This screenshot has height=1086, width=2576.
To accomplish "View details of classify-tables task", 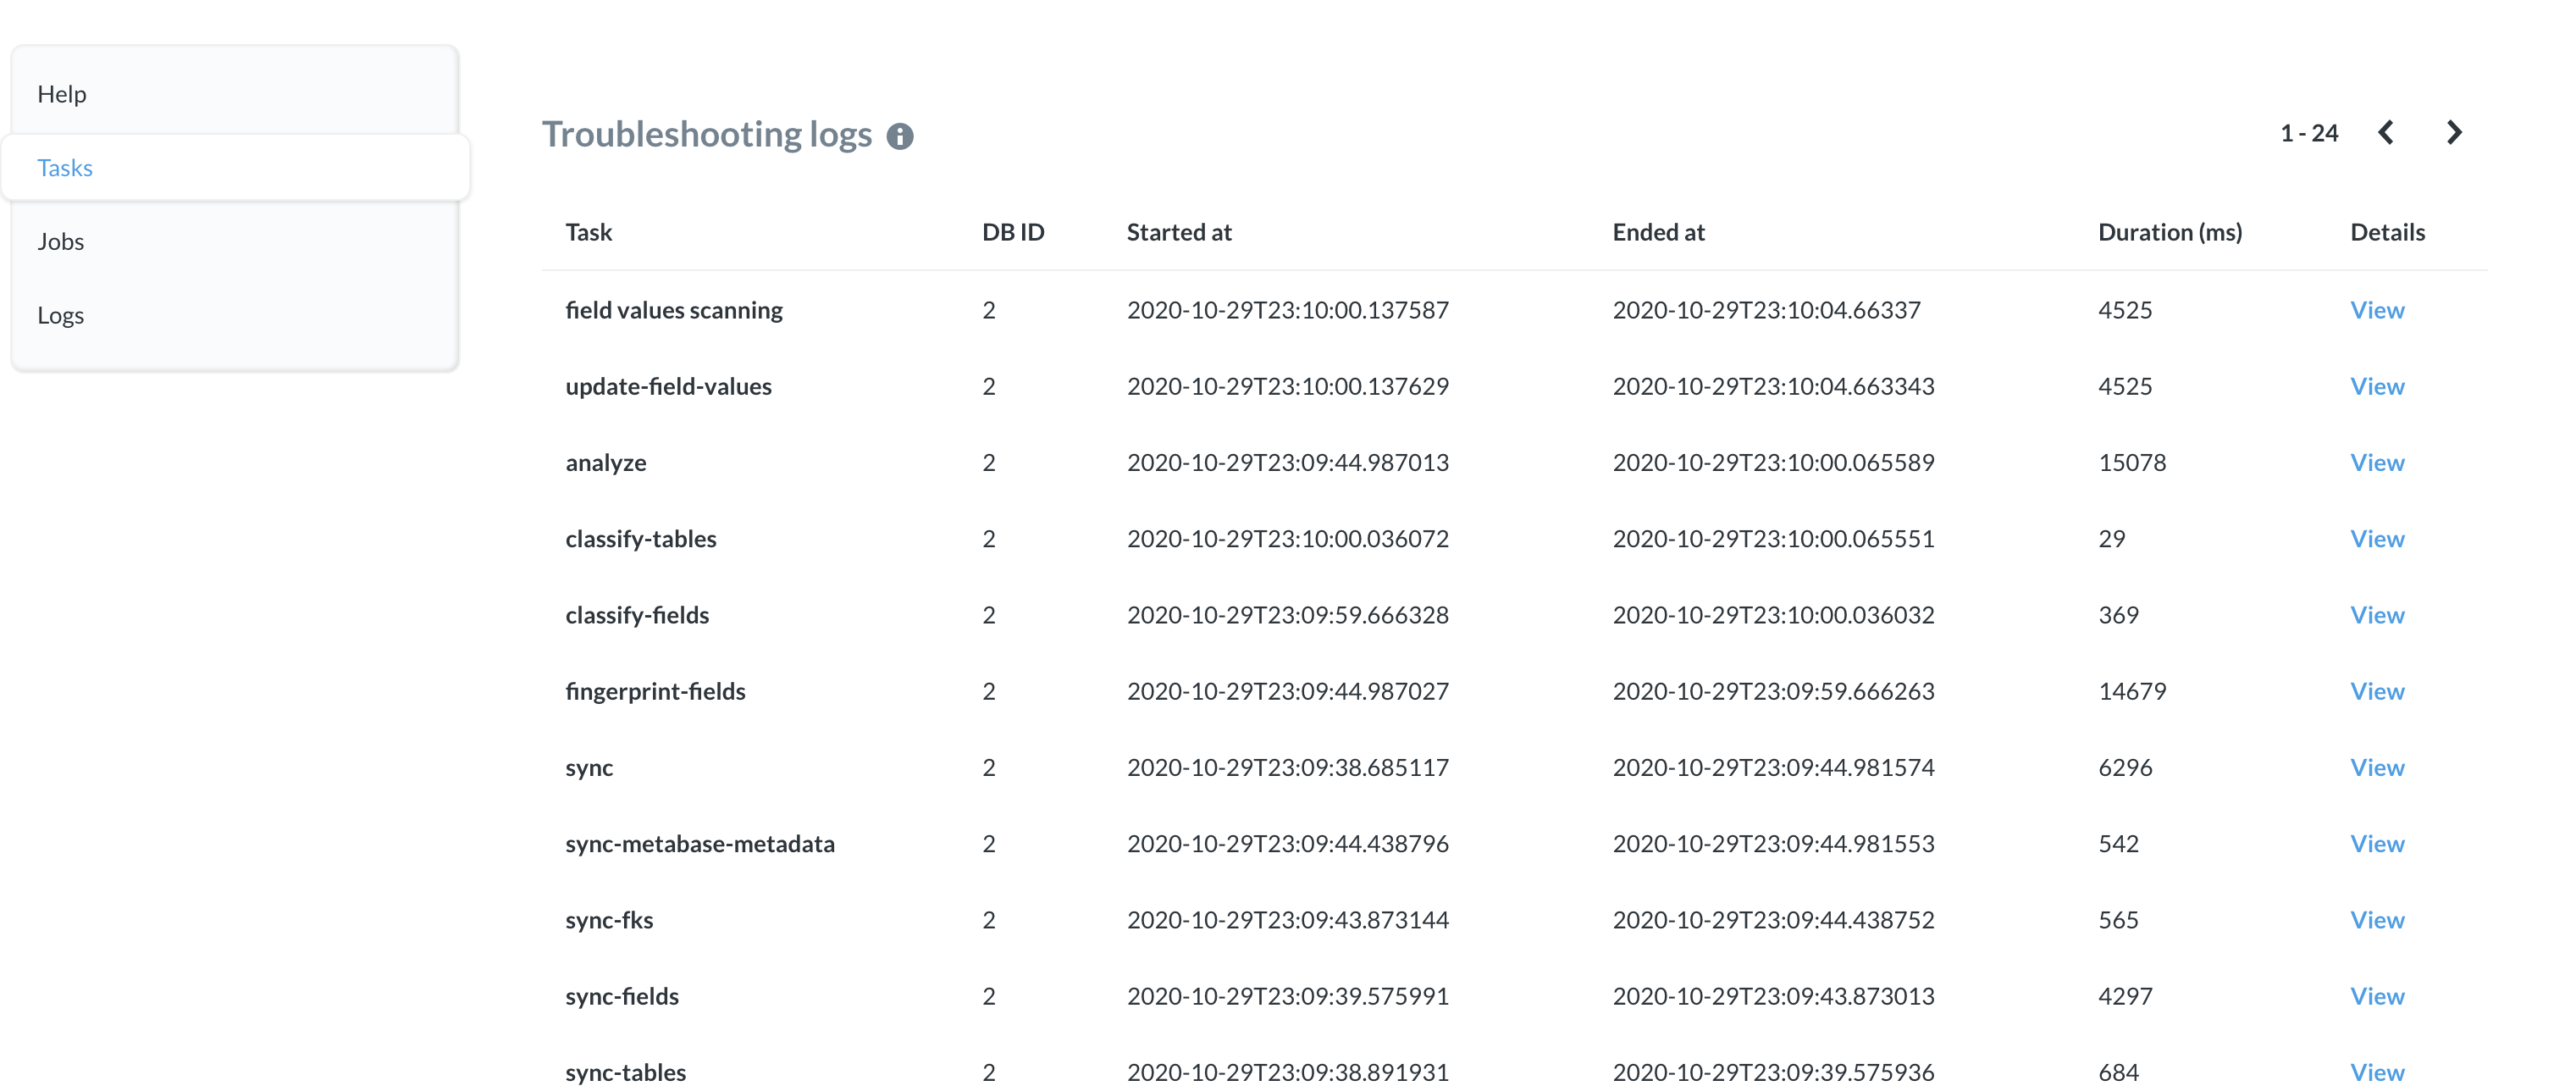I will (x=2377, y=538).
